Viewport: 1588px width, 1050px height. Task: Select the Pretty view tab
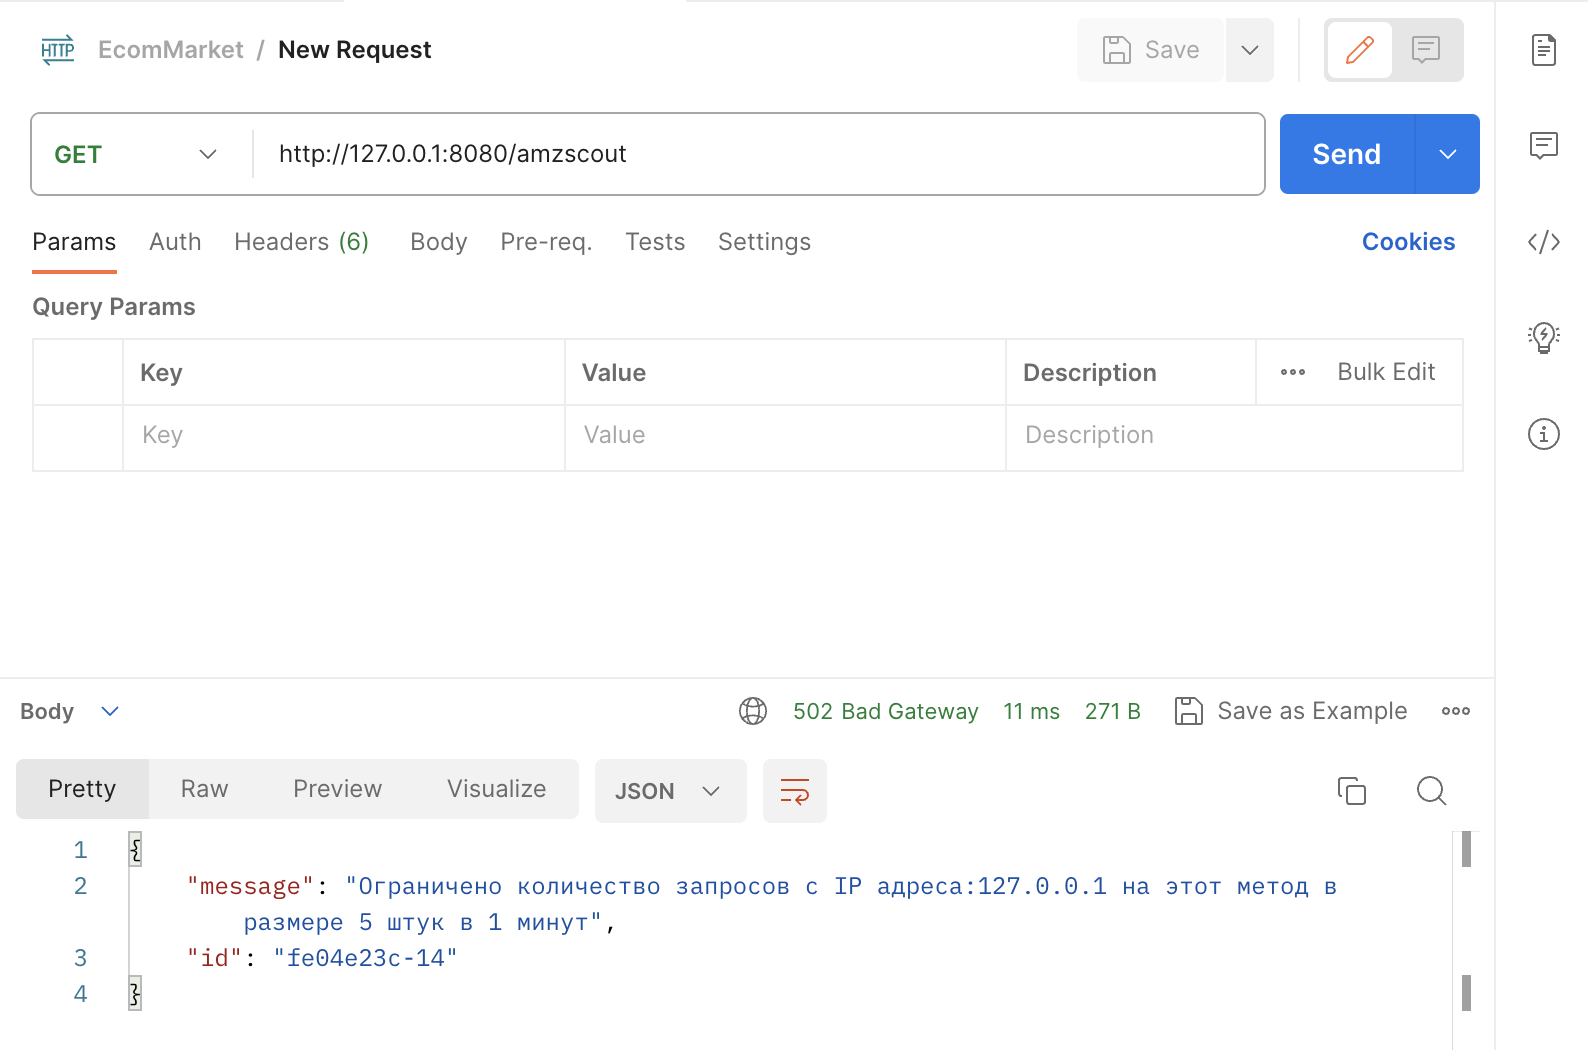tap(82, 789)
